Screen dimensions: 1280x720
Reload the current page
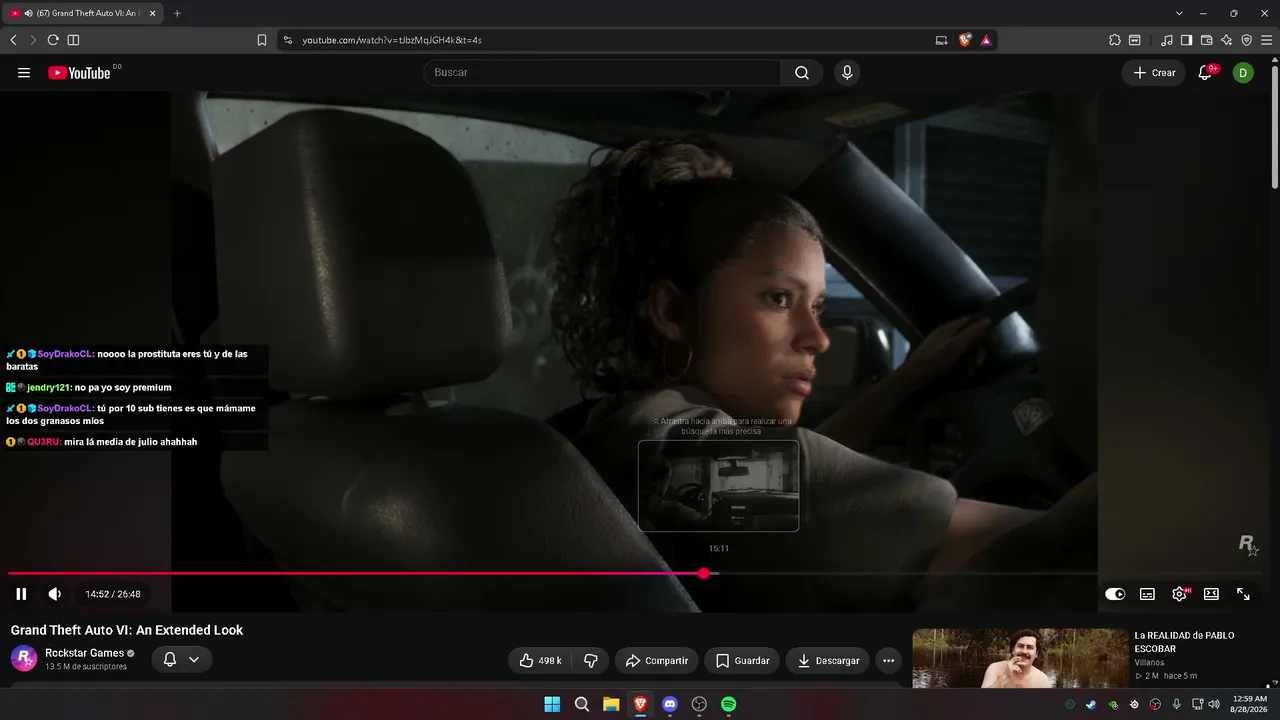[x=53, y=40]
